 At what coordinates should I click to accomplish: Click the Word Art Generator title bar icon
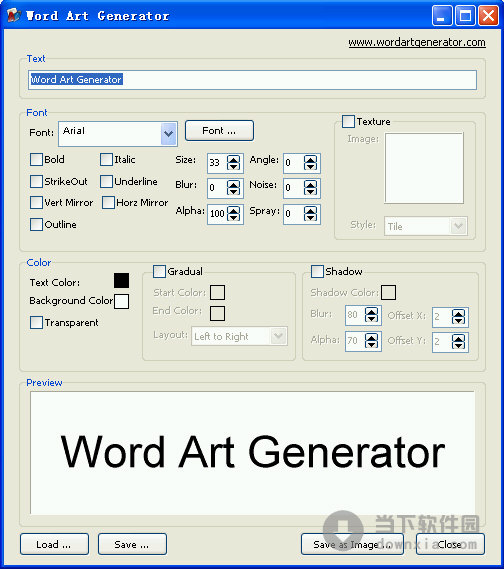coord(14,16)
